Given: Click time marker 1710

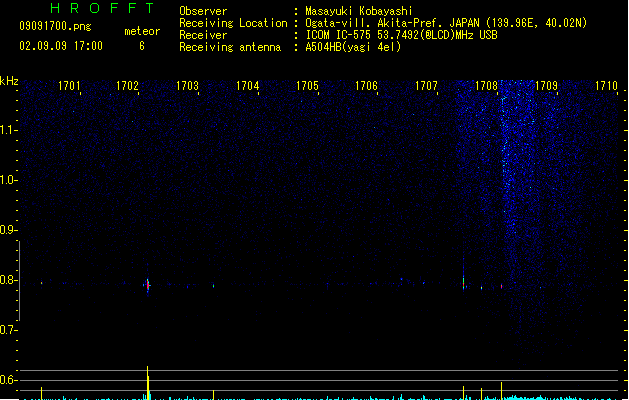Looking at the screenshot, I should 606,86.
